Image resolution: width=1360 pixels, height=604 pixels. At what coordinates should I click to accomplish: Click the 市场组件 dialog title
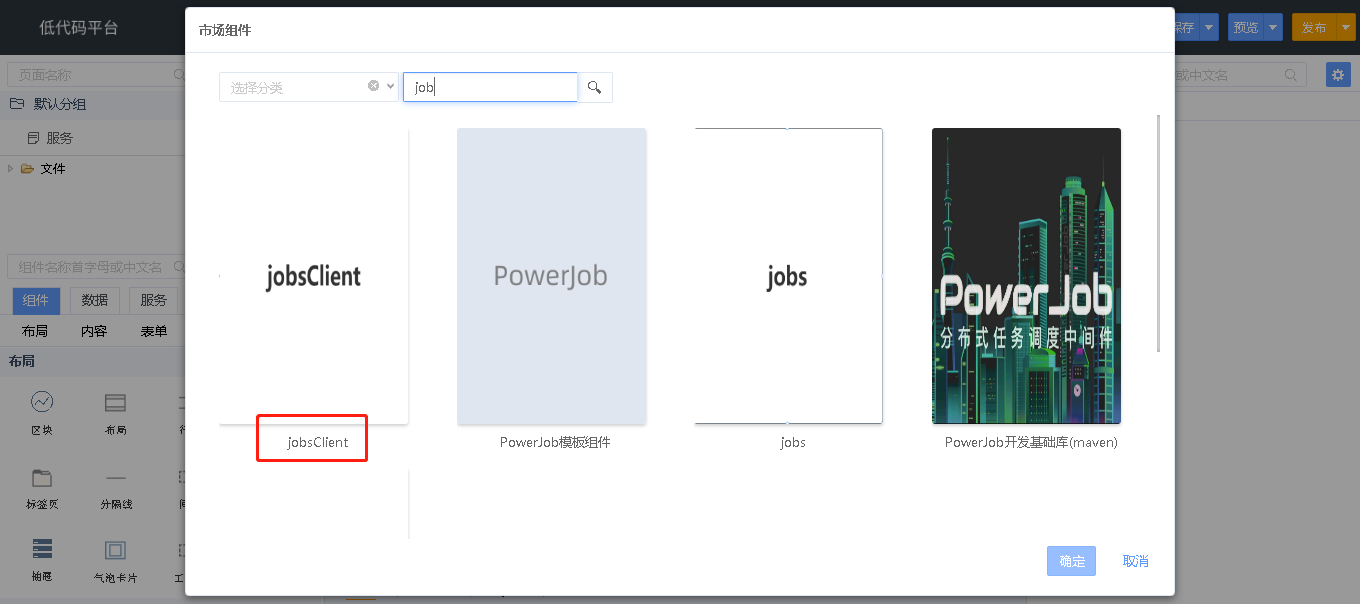225,30
